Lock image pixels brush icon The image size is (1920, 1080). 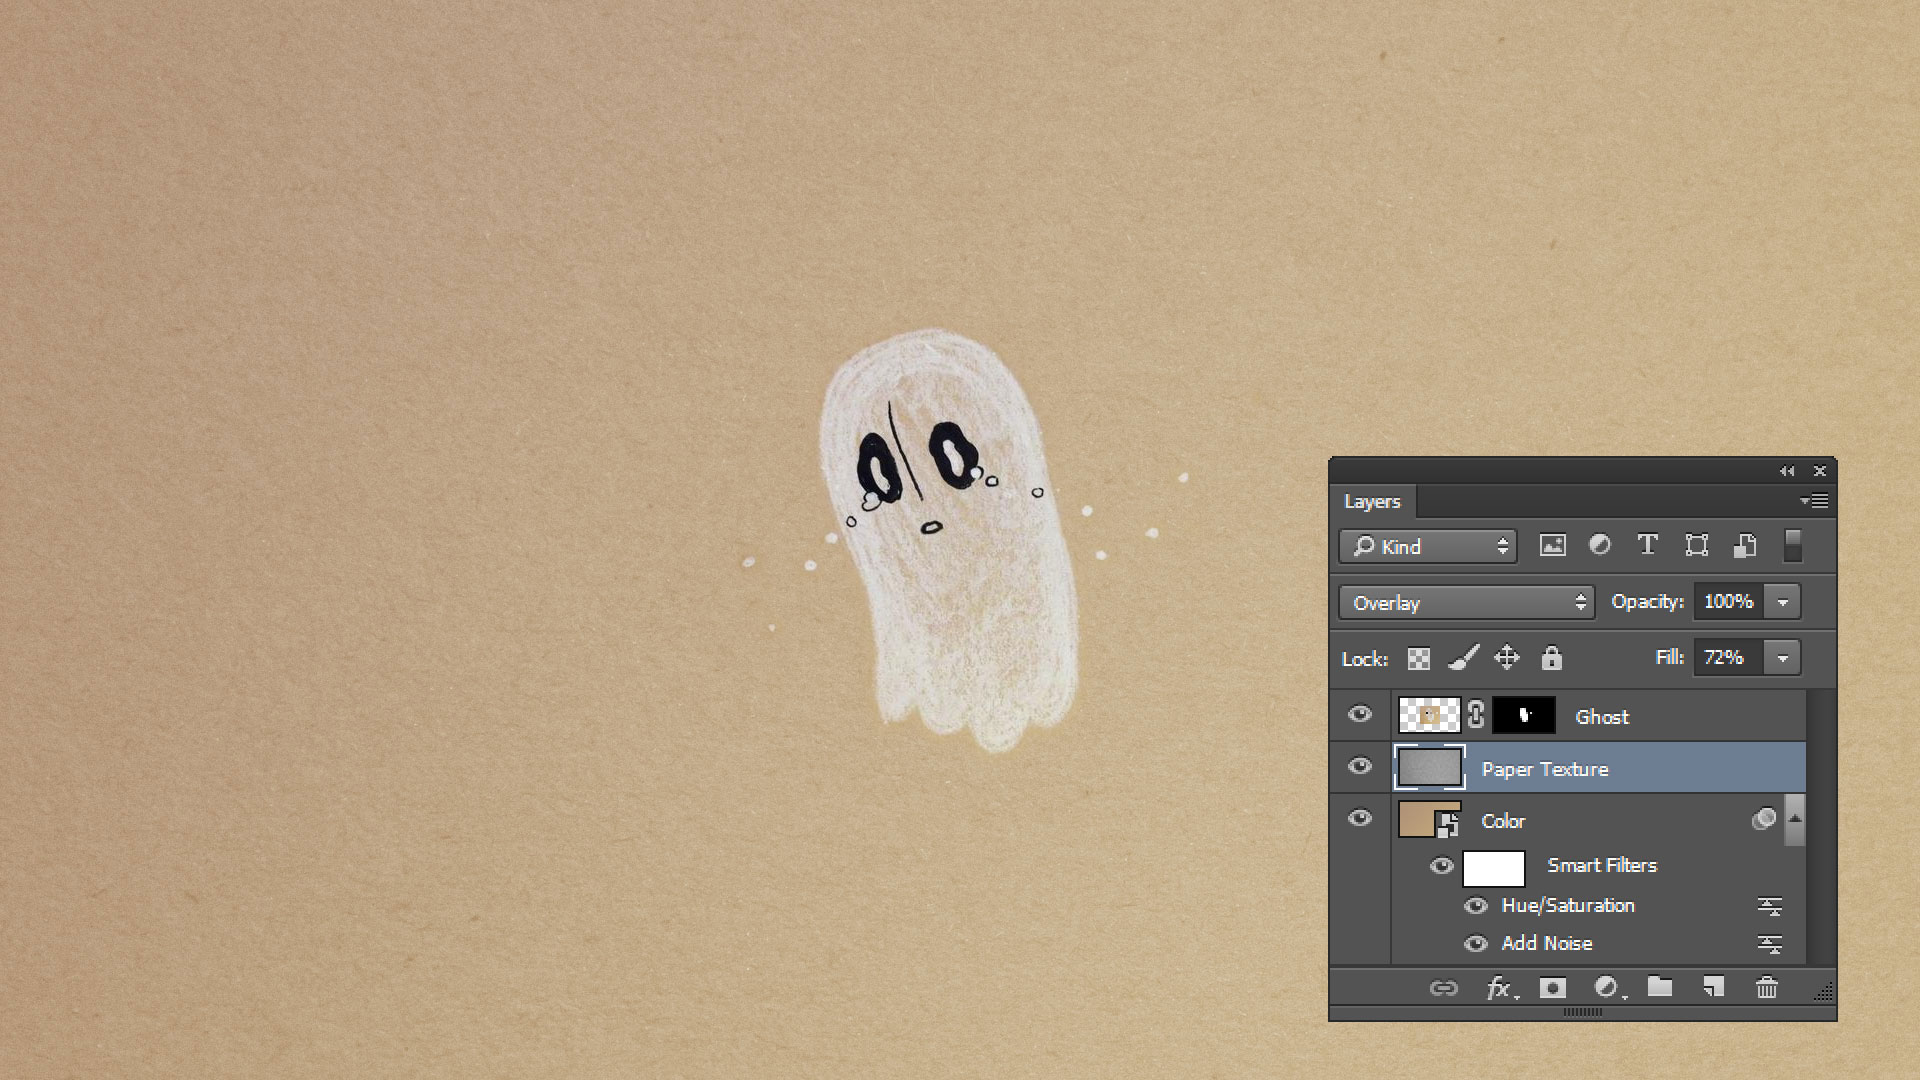coord(1463,658)
